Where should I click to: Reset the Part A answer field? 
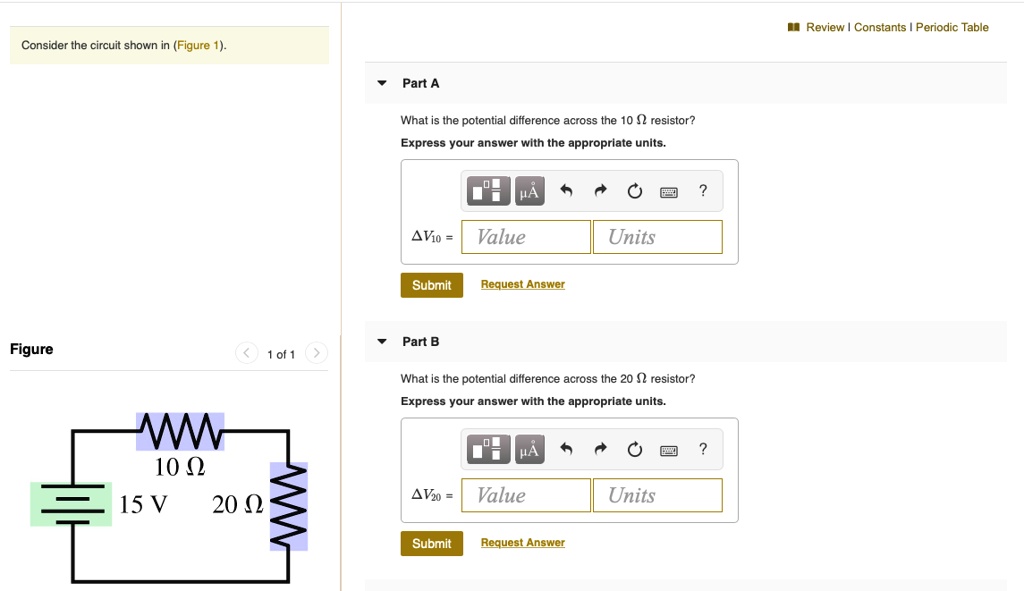[x=634, y=190]
